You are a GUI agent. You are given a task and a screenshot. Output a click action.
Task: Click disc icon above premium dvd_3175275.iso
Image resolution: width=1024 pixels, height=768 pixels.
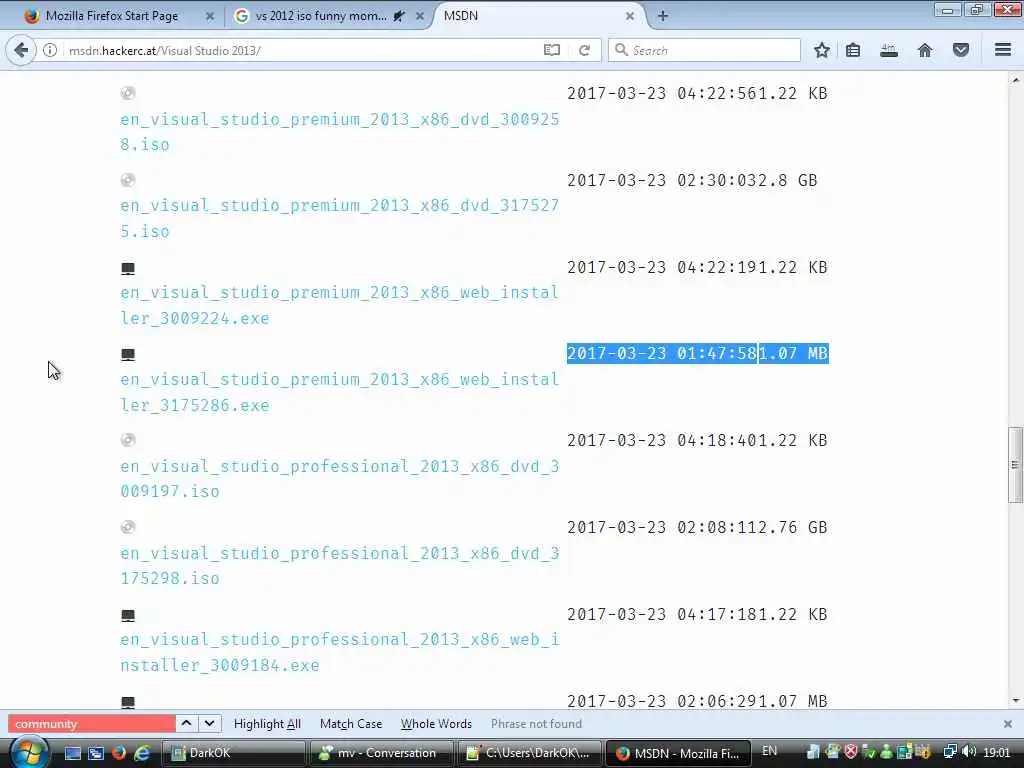[x=128, y=180]
